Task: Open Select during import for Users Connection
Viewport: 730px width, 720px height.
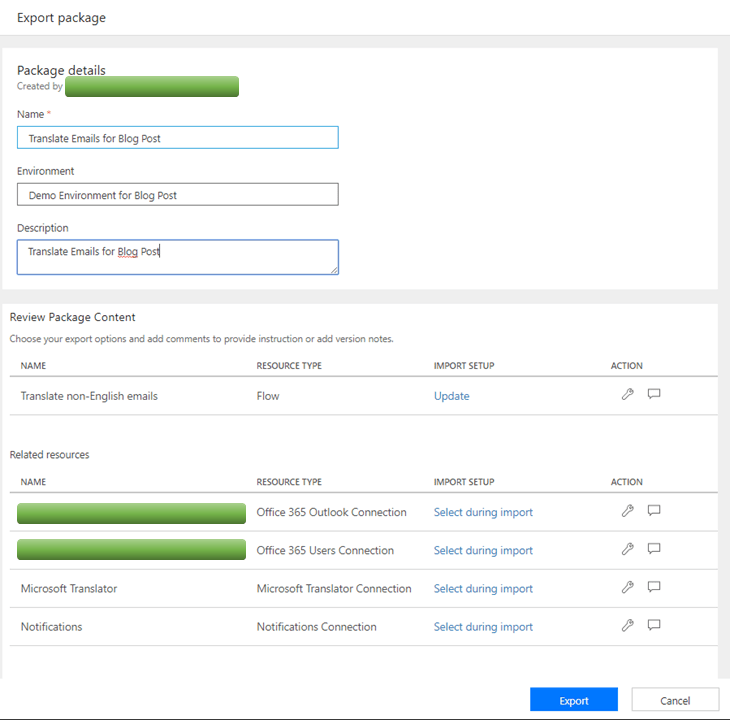Action: [483, 550]
